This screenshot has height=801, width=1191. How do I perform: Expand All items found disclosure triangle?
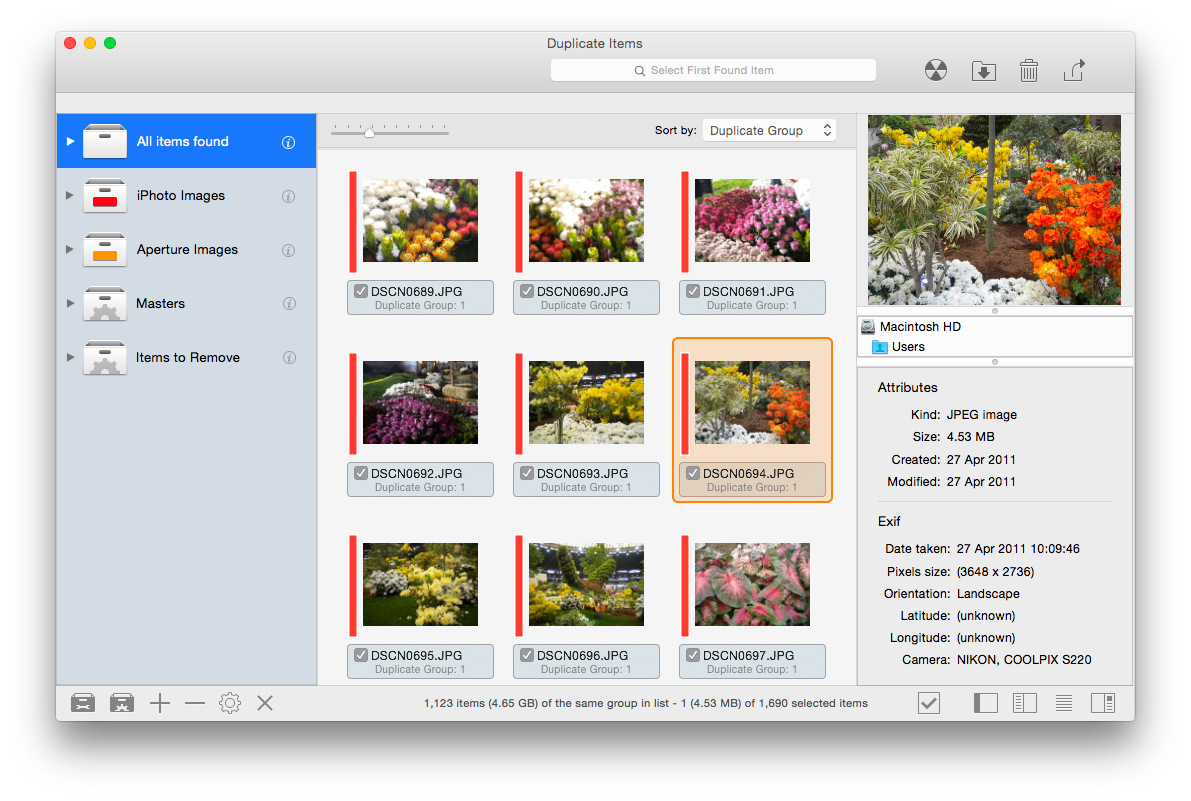pos(70,141)
